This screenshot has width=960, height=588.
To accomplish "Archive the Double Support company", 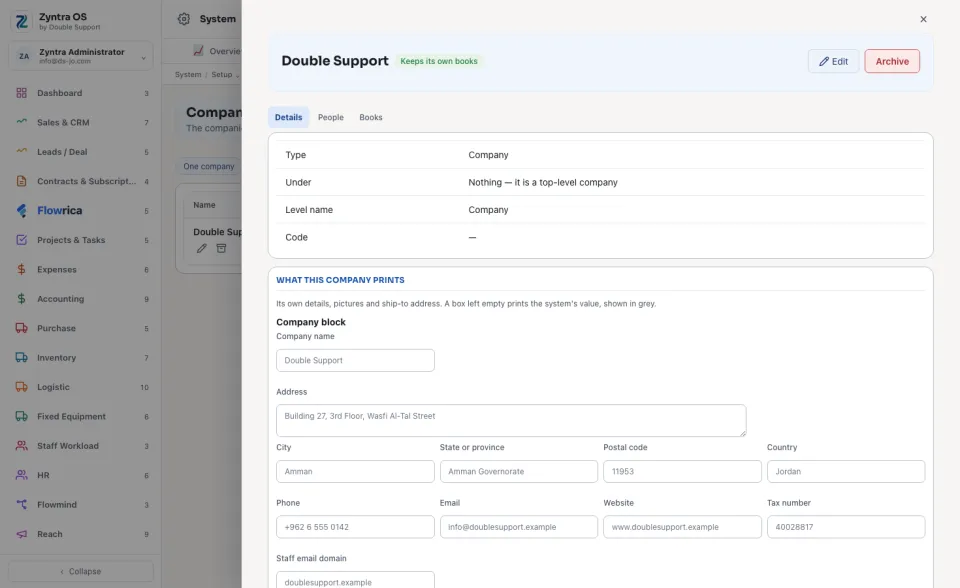I will point(892,61).
